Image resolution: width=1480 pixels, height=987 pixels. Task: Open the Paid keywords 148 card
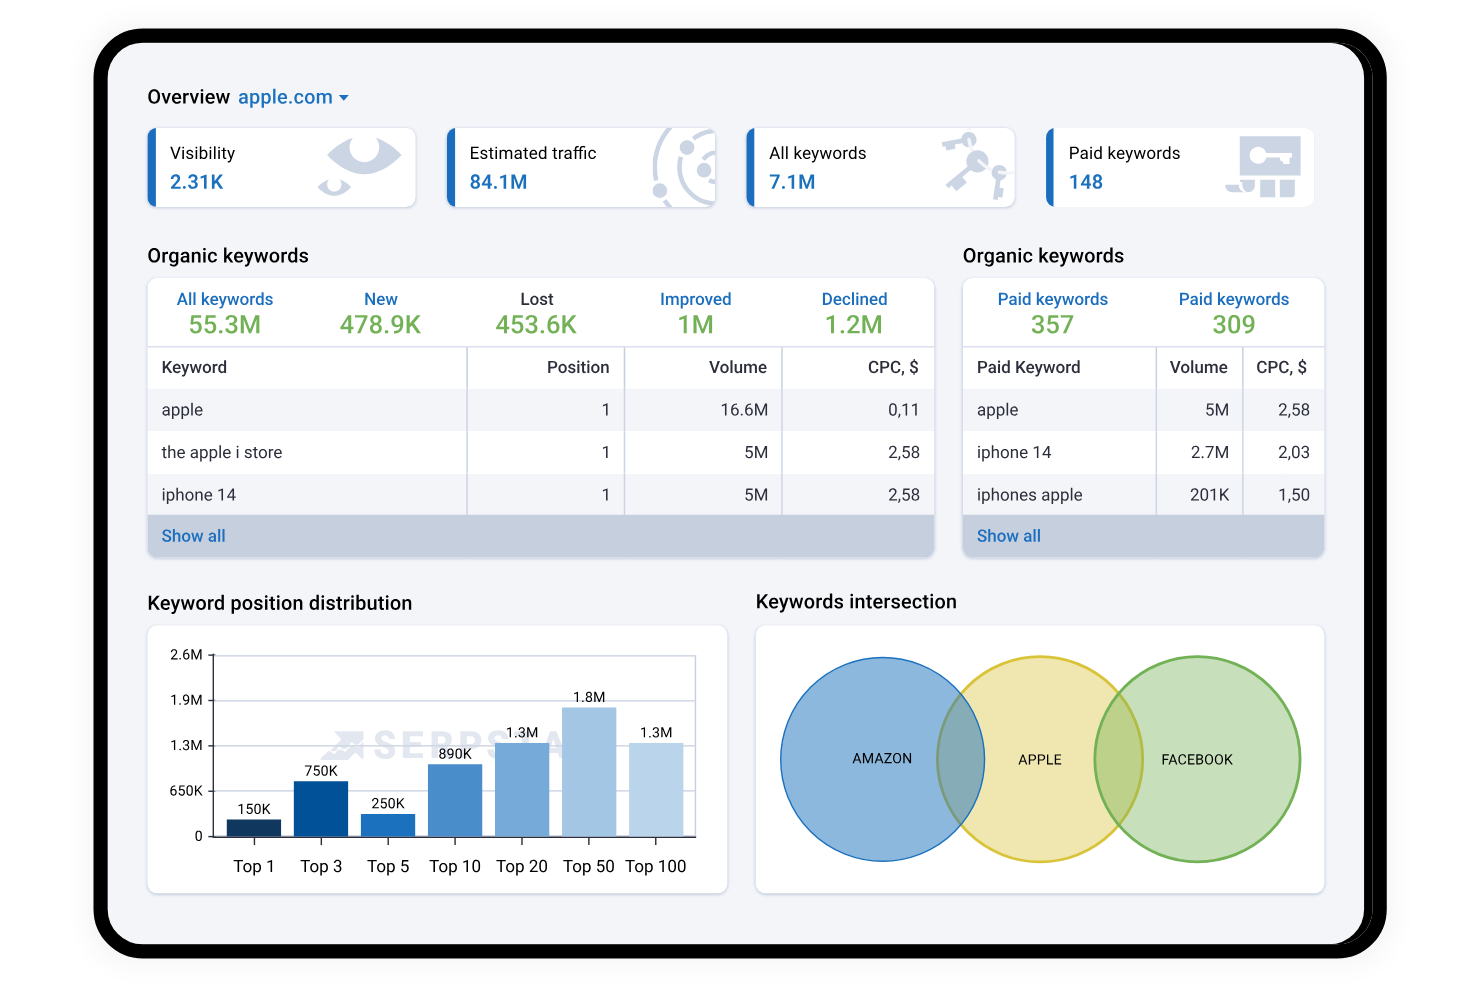(1180, 167)
